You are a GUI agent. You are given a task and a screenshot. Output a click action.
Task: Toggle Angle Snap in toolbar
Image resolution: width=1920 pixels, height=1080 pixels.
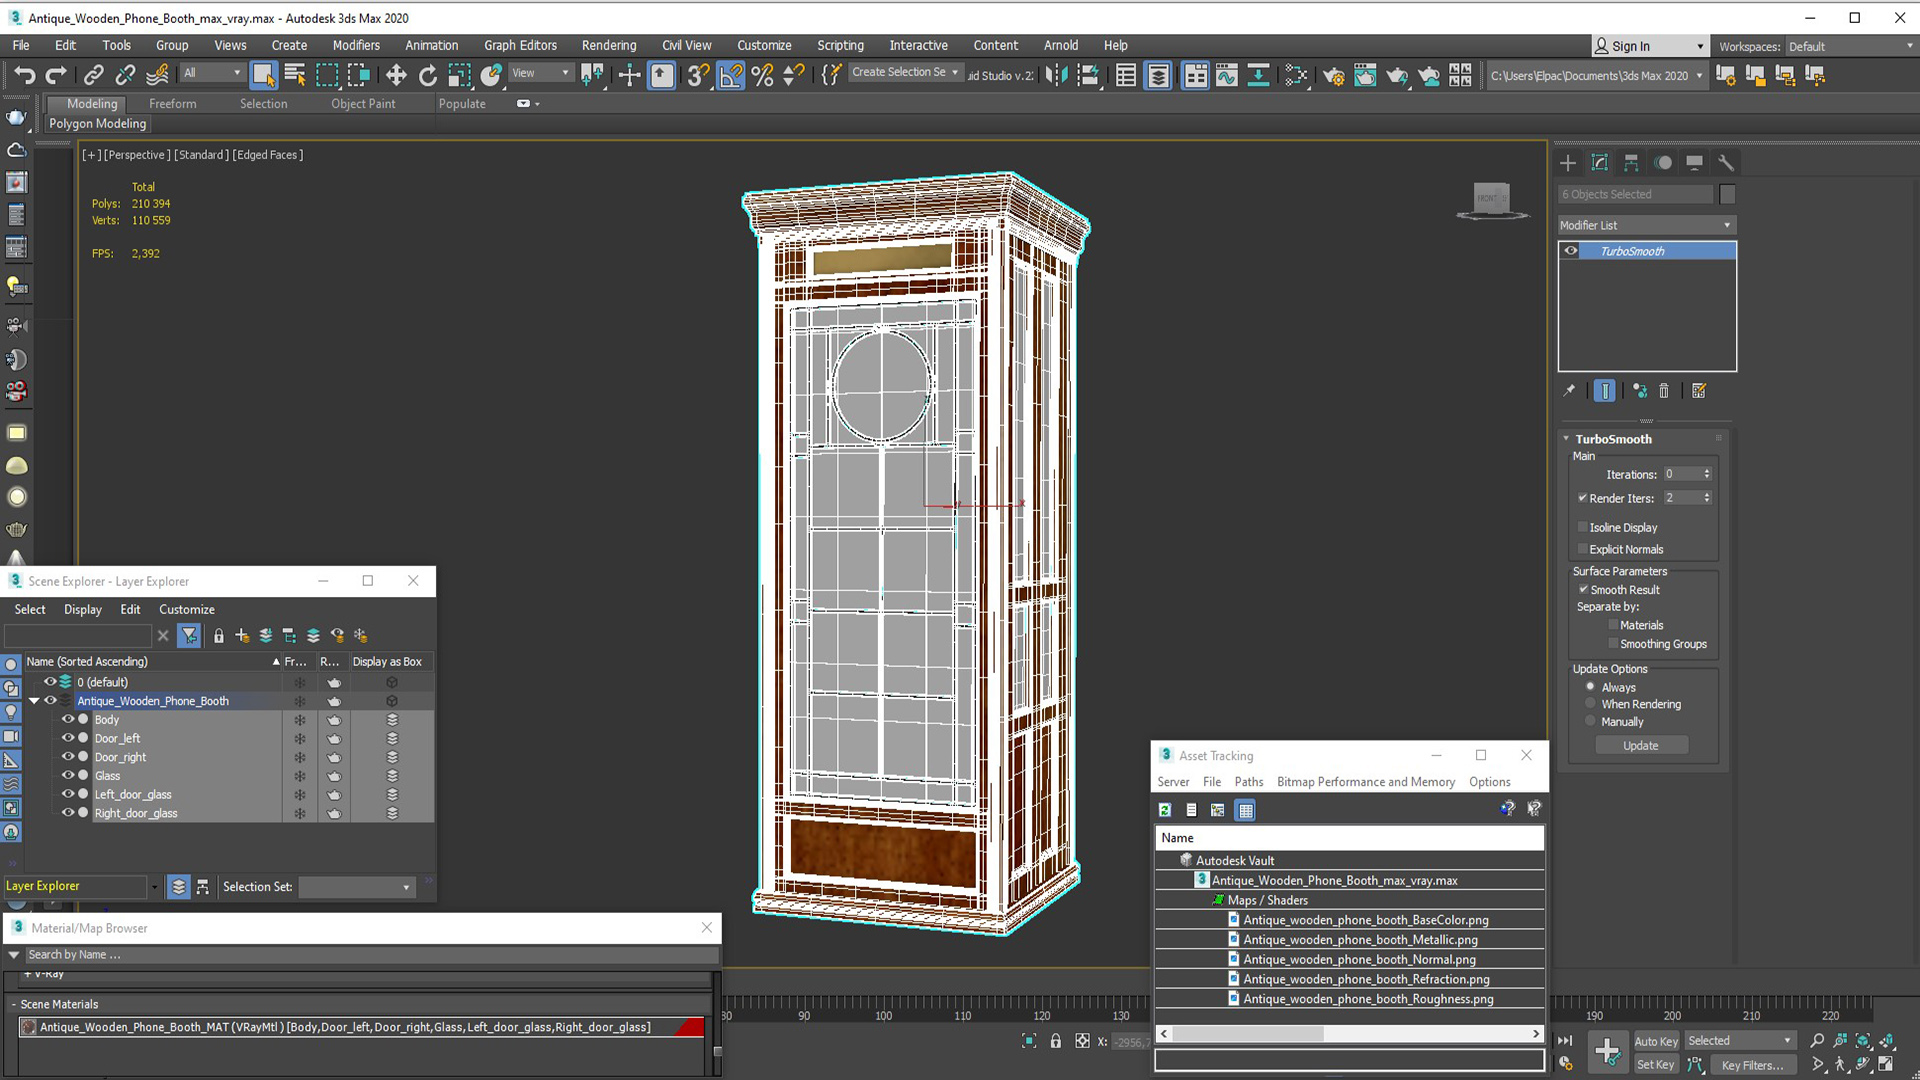(731, 75)
